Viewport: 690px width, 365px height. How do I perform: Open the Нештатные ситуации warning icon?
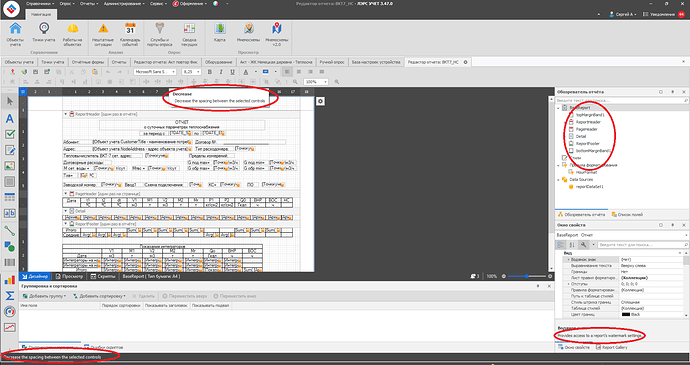coord(103,34)
